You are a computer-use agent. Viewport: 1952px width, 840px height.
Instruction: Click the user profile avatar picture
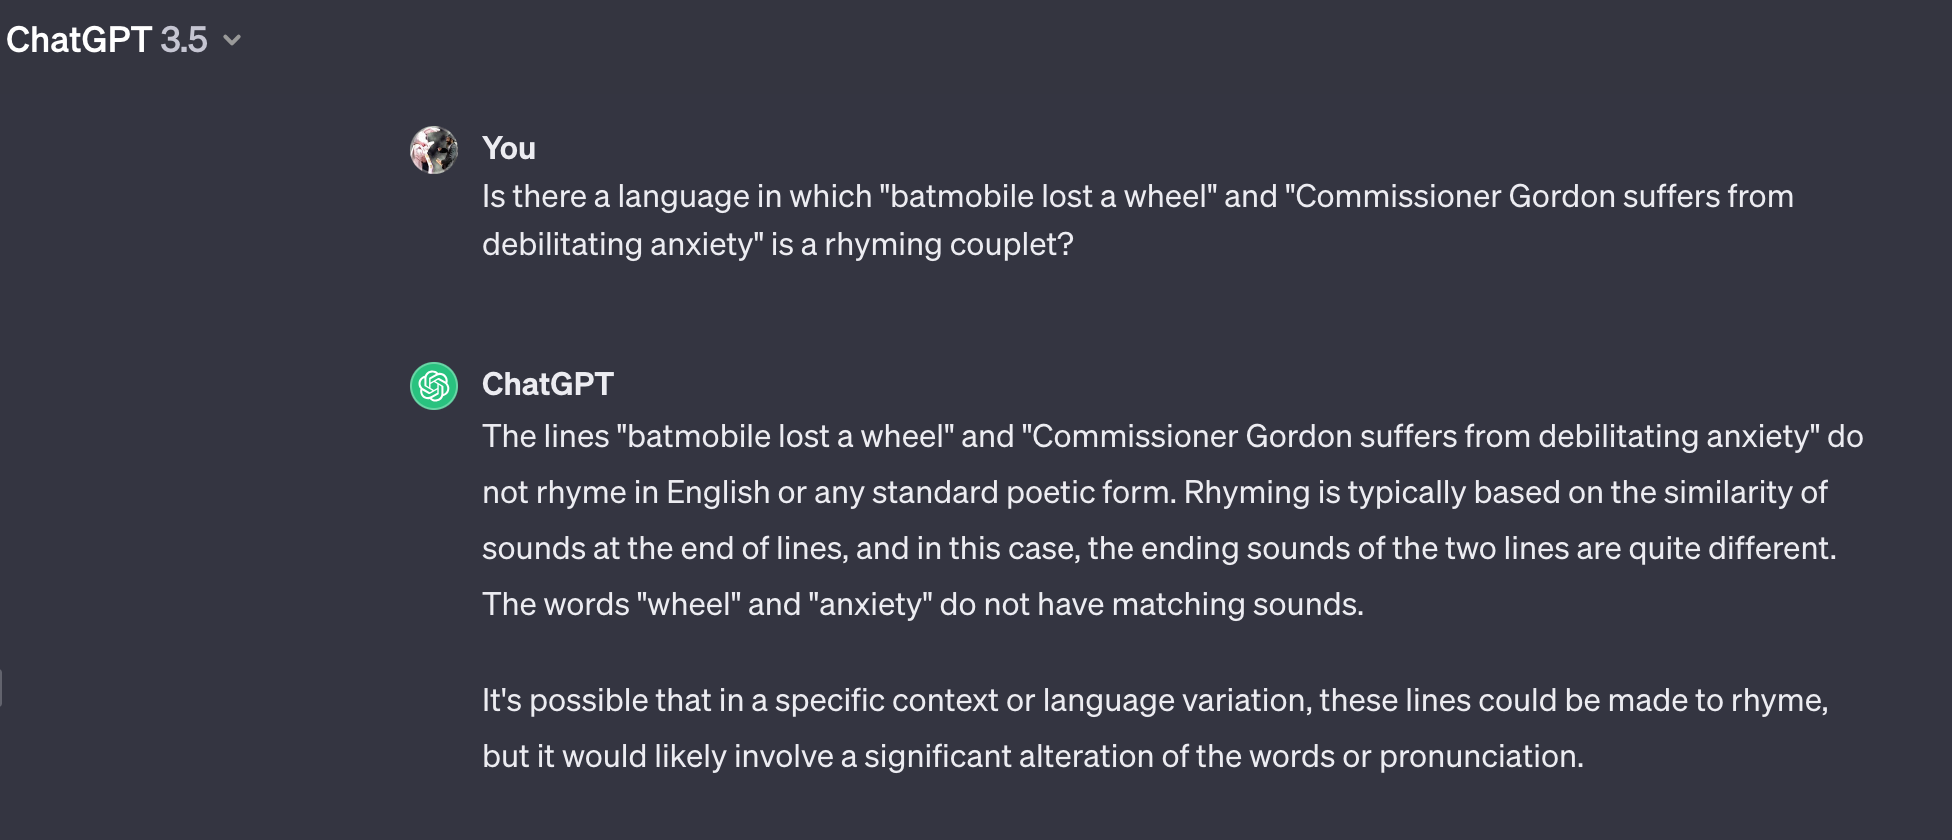point(434,150)
